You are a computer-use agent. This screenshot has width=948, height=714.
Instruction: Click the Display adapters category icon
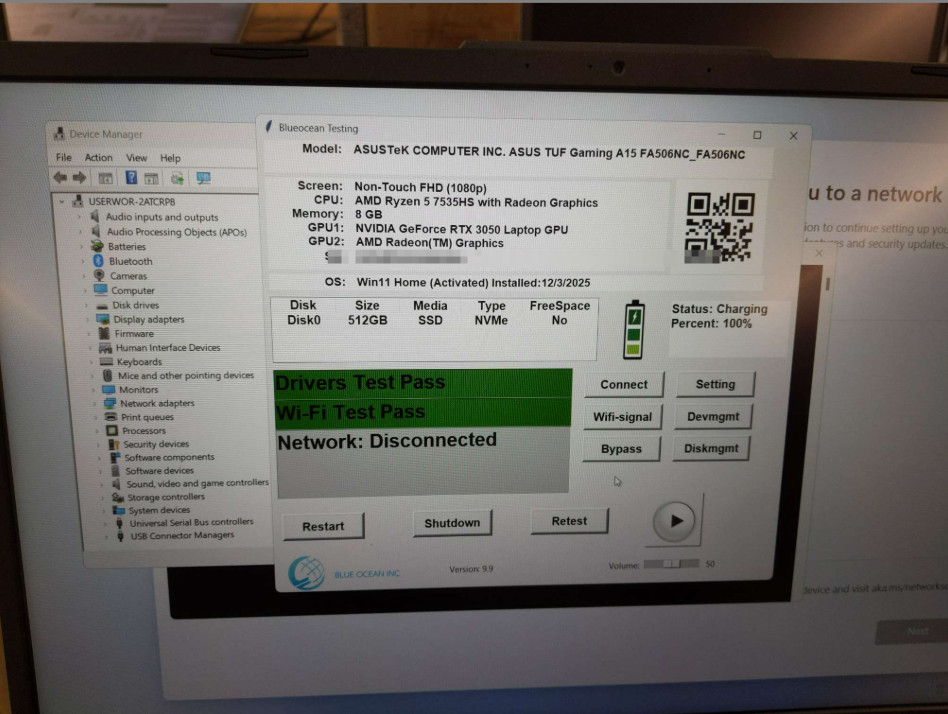(x=103, y=319)
